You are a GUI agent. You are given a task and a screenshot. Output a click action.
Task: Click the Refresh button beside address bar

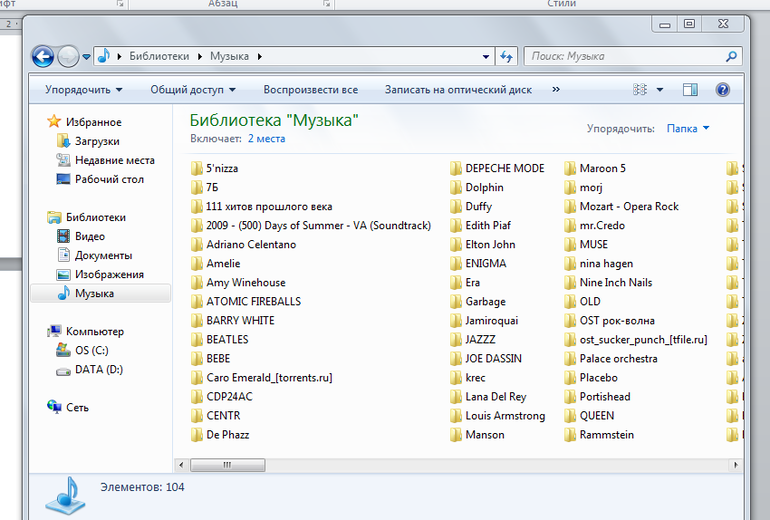(x=506, y=57)
